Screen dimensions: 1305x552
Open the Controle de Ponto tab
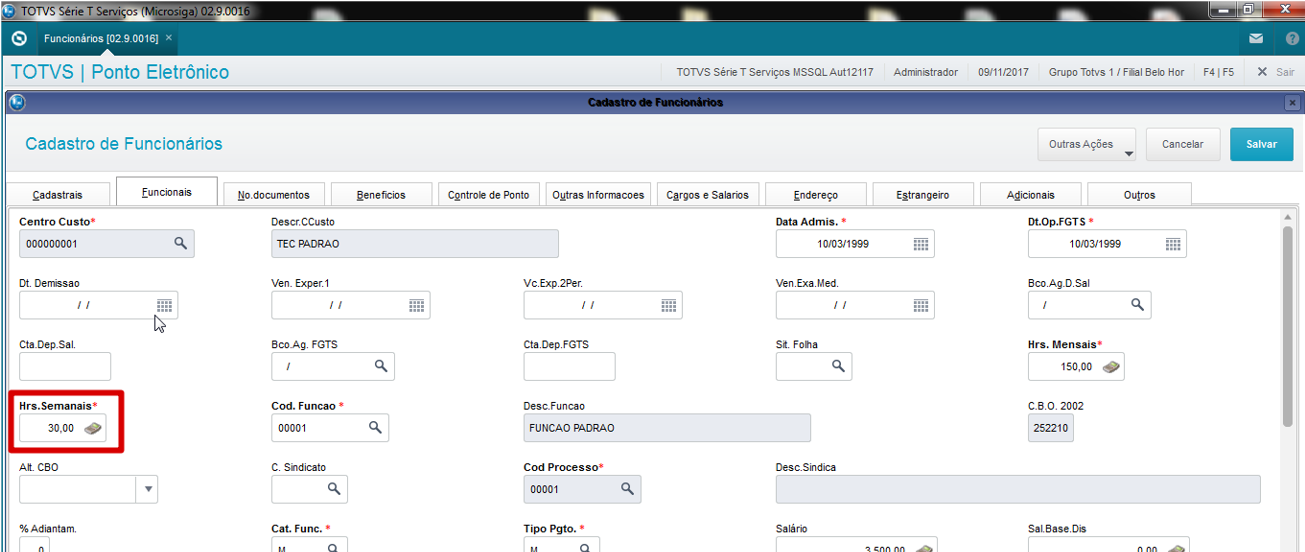click(x=489, y=195)
